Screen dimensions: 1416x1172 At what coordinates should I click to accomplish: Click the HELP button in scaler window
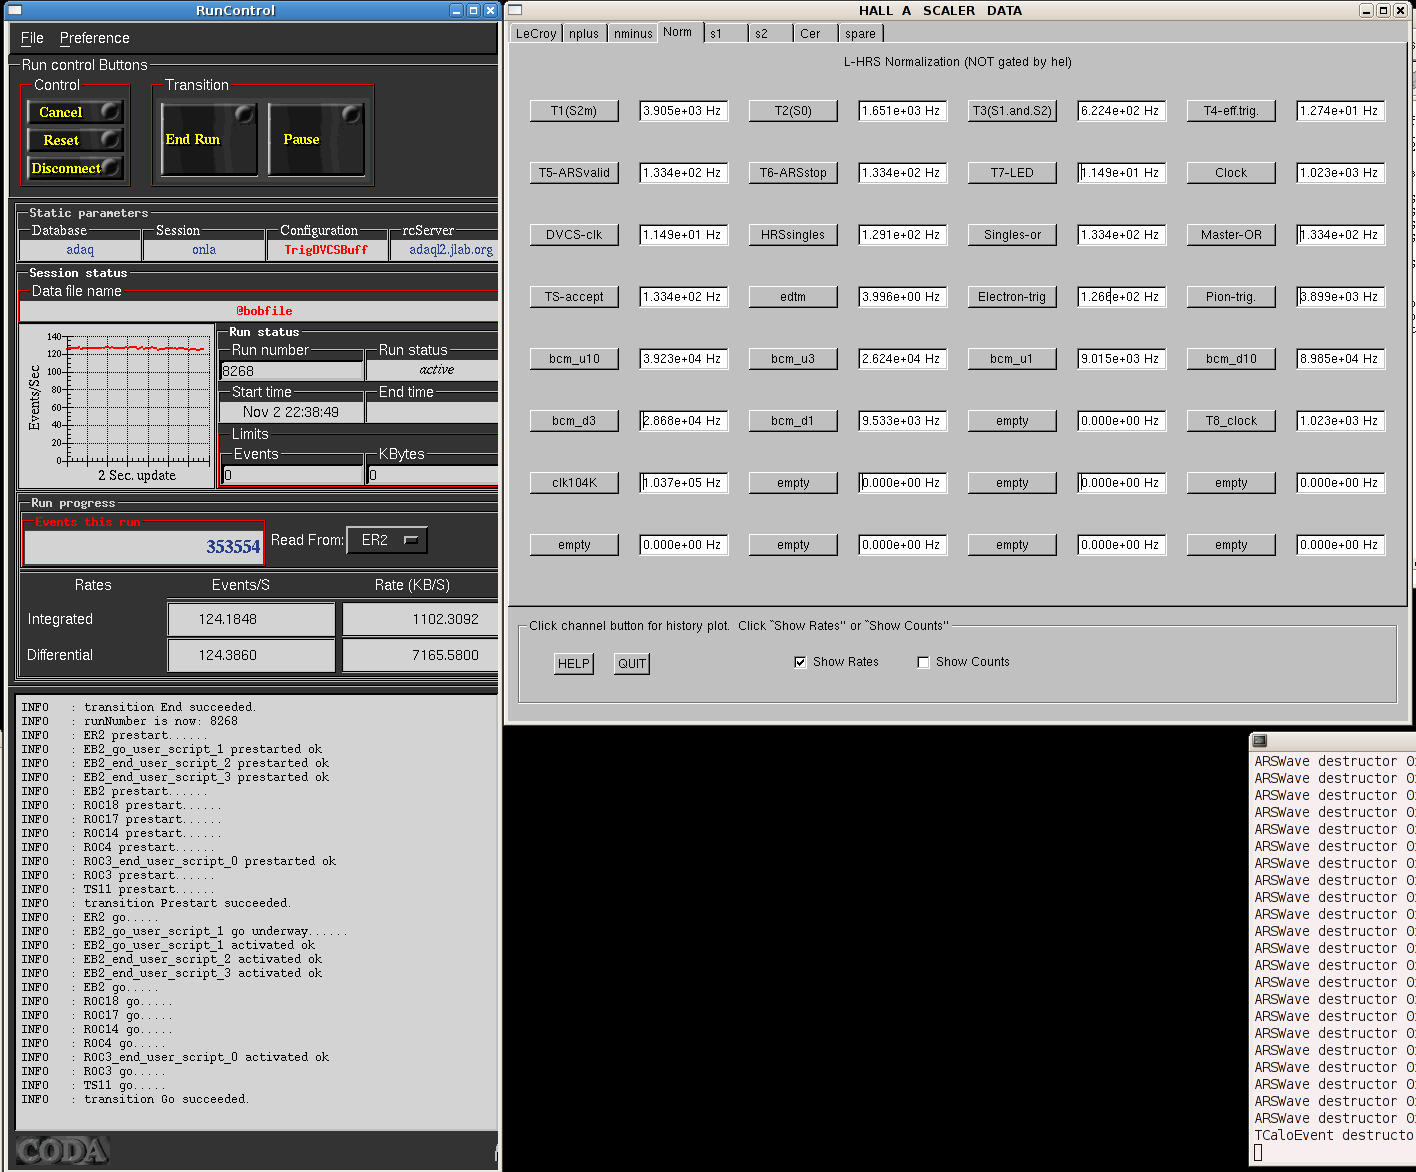click(x=574, y=663)
